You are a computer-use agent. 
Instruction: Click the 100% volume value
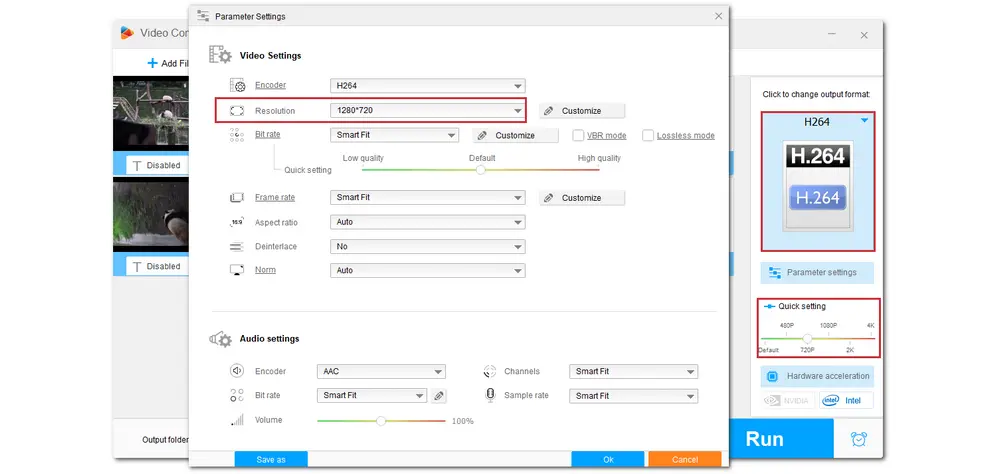click(462, 421)
